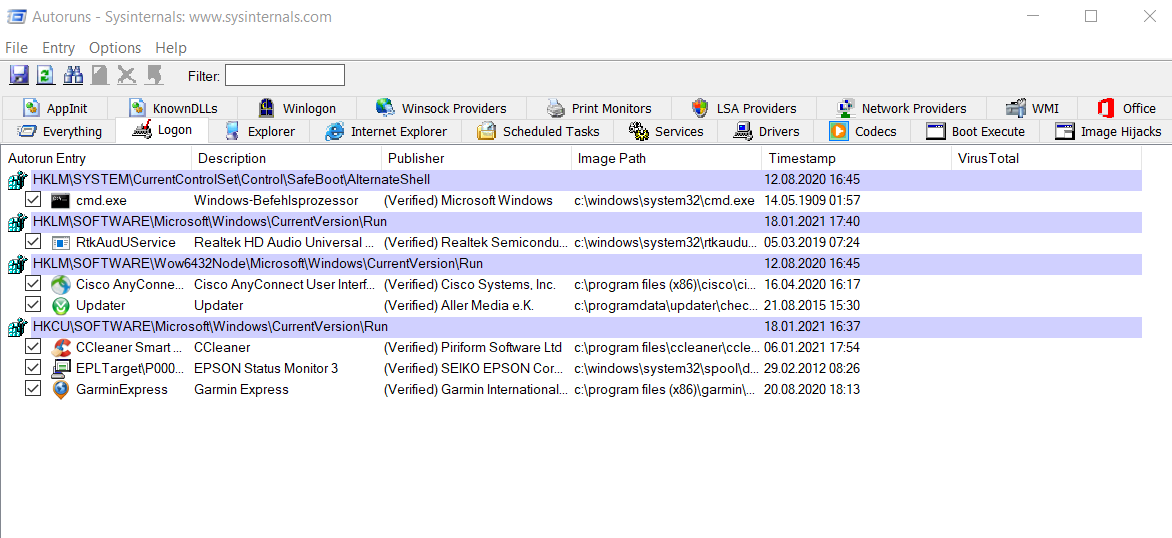The image size is (1172, 538).
Task: Uncheck the cmd.exe autorun entry
Action: [33, 200]
